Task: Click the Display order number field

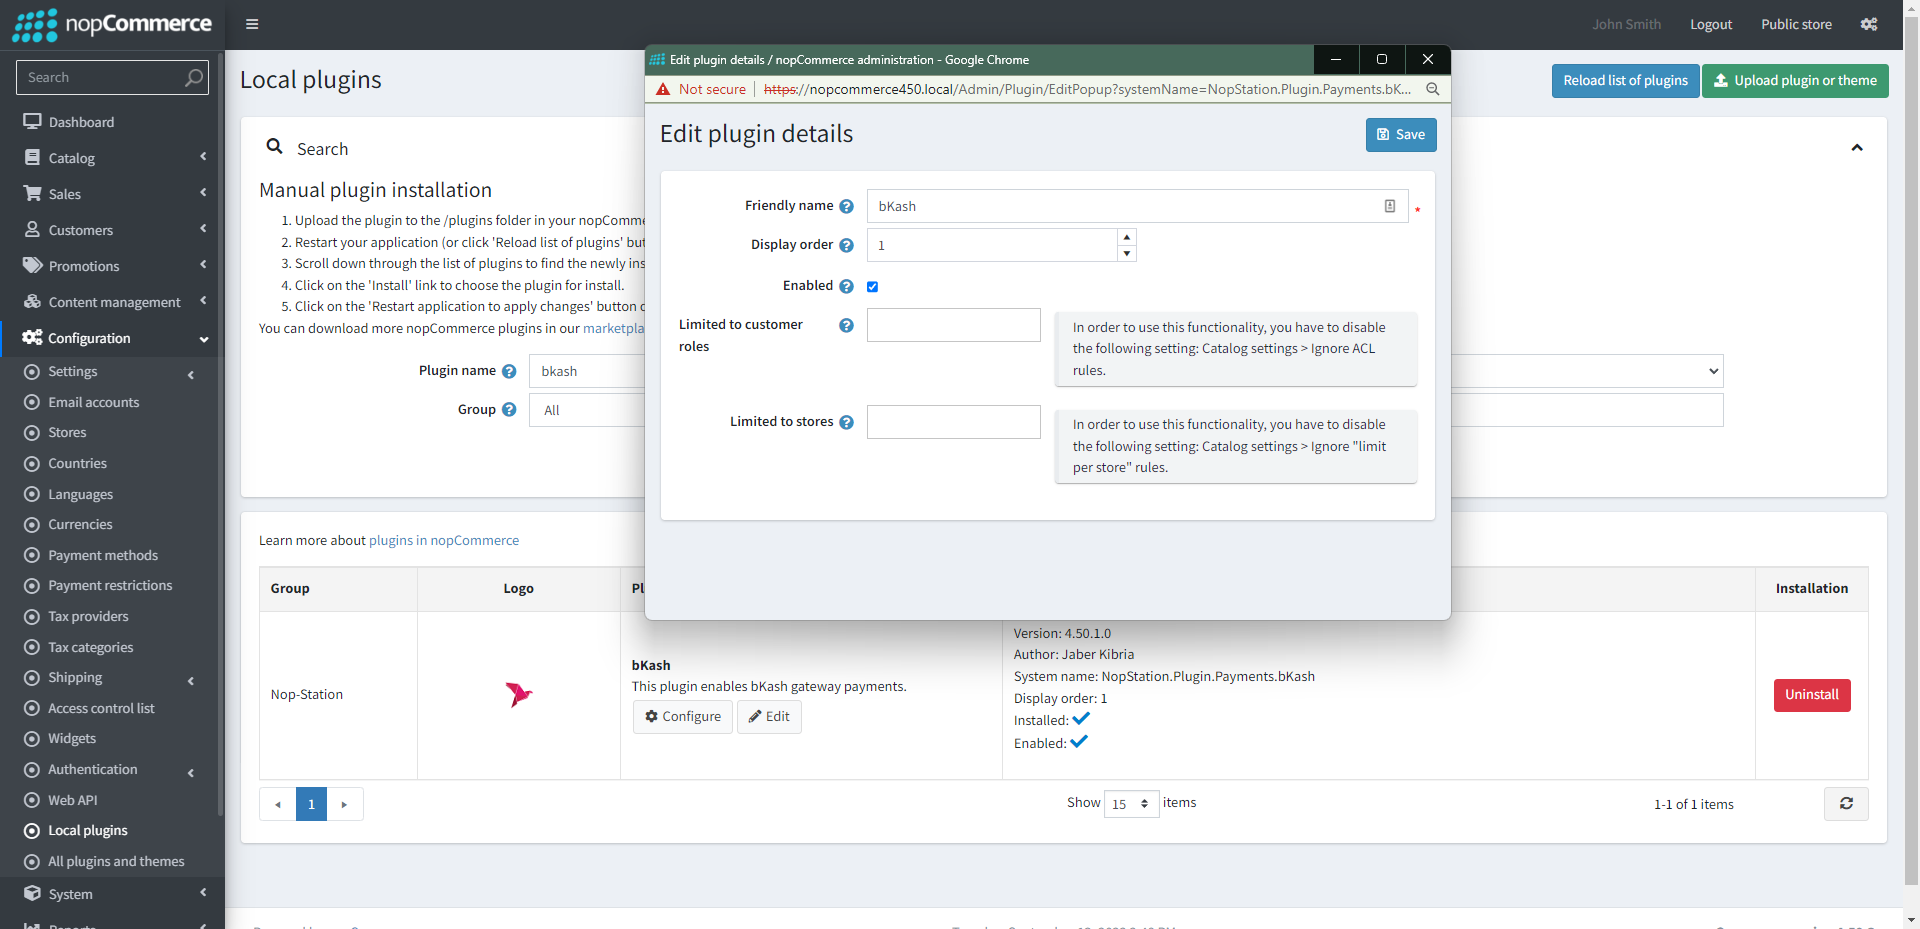Action: point(992,245)
